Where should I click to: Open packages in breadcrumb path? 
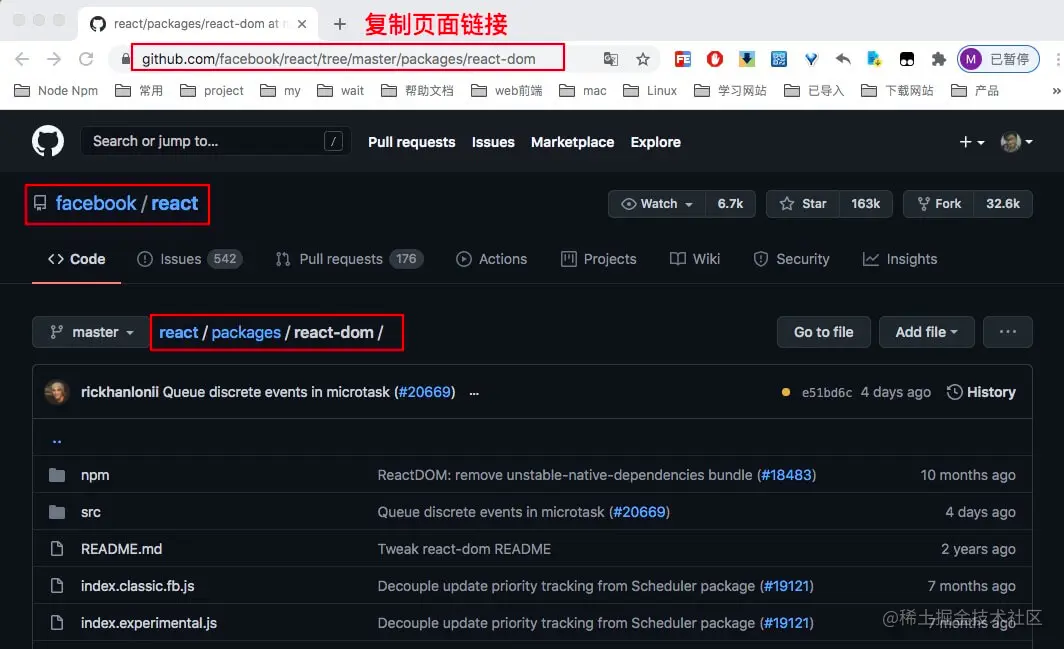click(246, 332)
